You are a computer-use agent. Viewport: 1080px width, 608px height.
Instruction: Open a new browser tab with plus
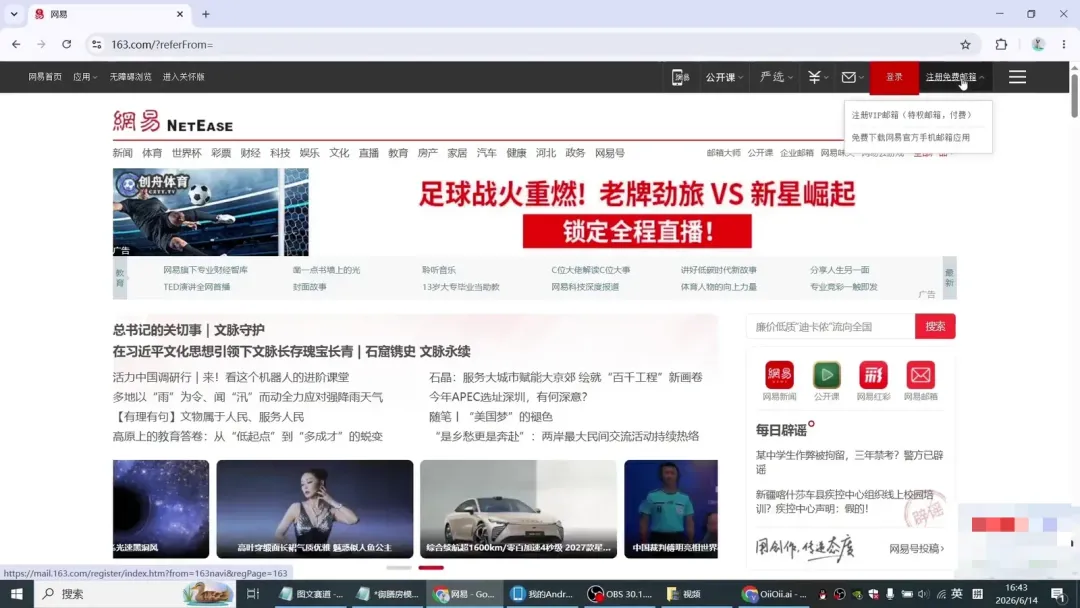tap(205, 14)
